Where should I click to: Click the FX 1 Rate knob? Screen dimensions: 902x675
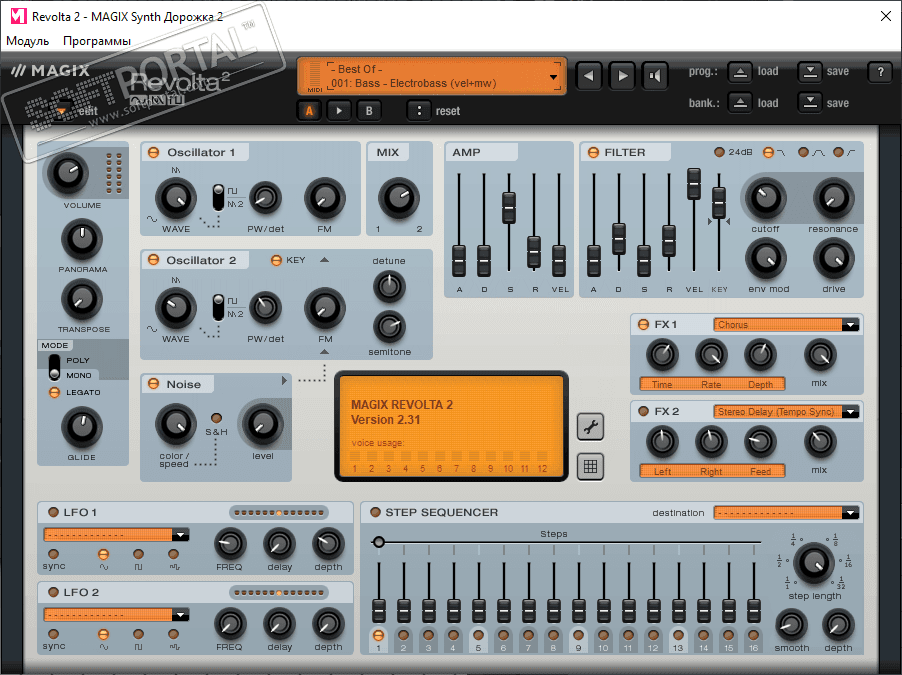tap(711, 354)
